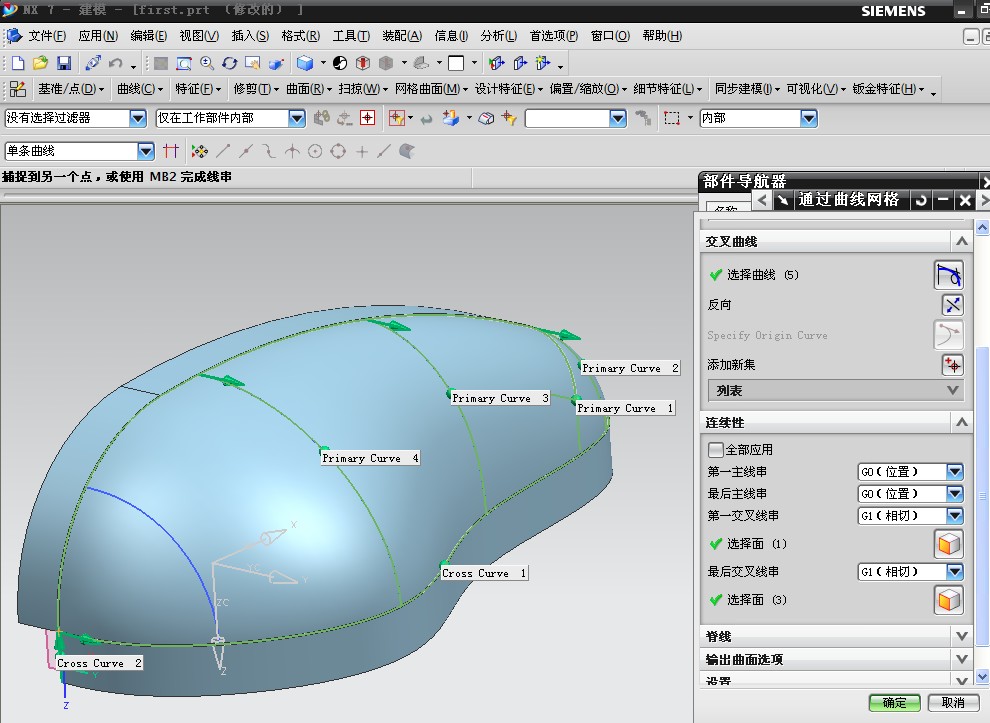Viewport: 990px width, 723px height.
Task: Click the 添加新集 add new set icon
Action: [951, 365]
